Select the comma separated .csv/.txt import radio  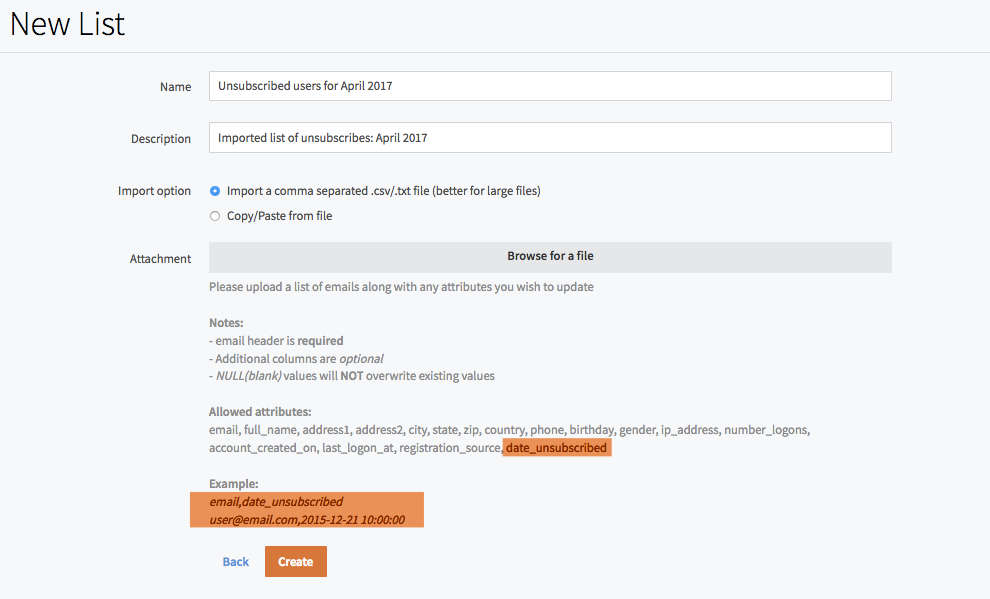[215, 191]
